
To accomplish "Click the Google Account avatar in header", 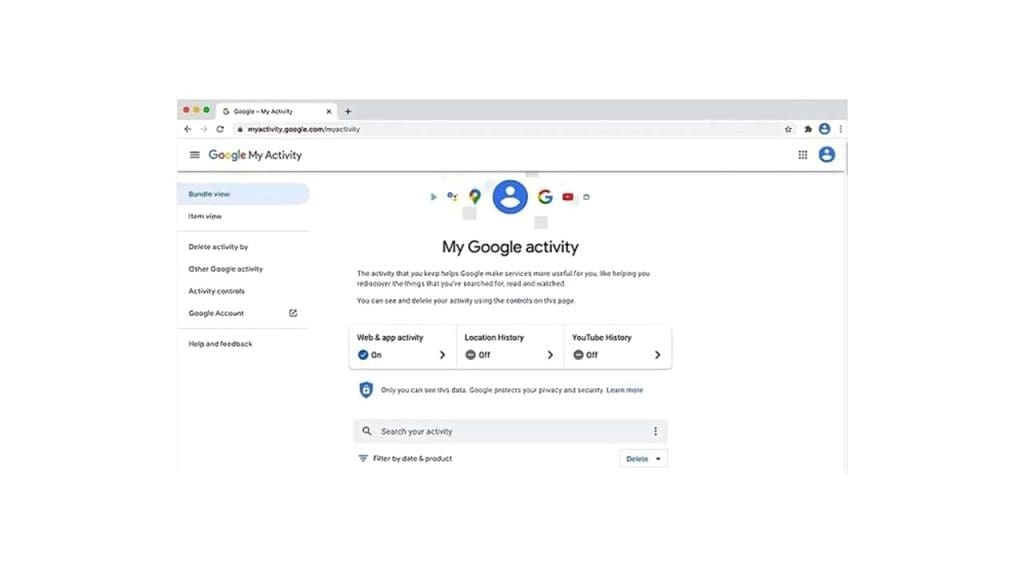I will (x=826, y=155).
